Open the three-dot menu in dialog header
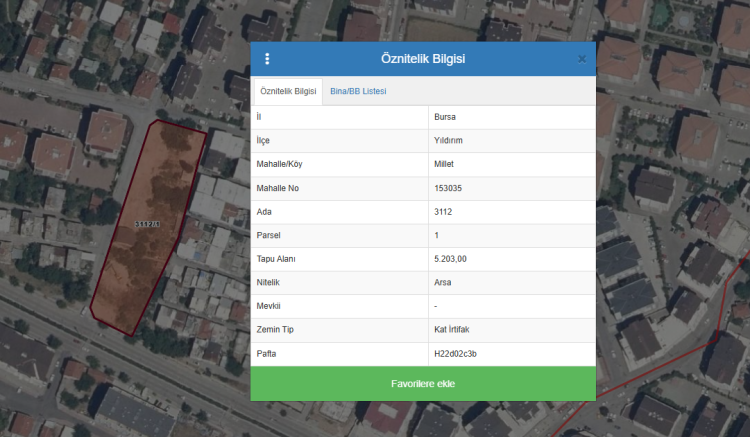The height and width of the screenshot is (437, 750). 267,59
